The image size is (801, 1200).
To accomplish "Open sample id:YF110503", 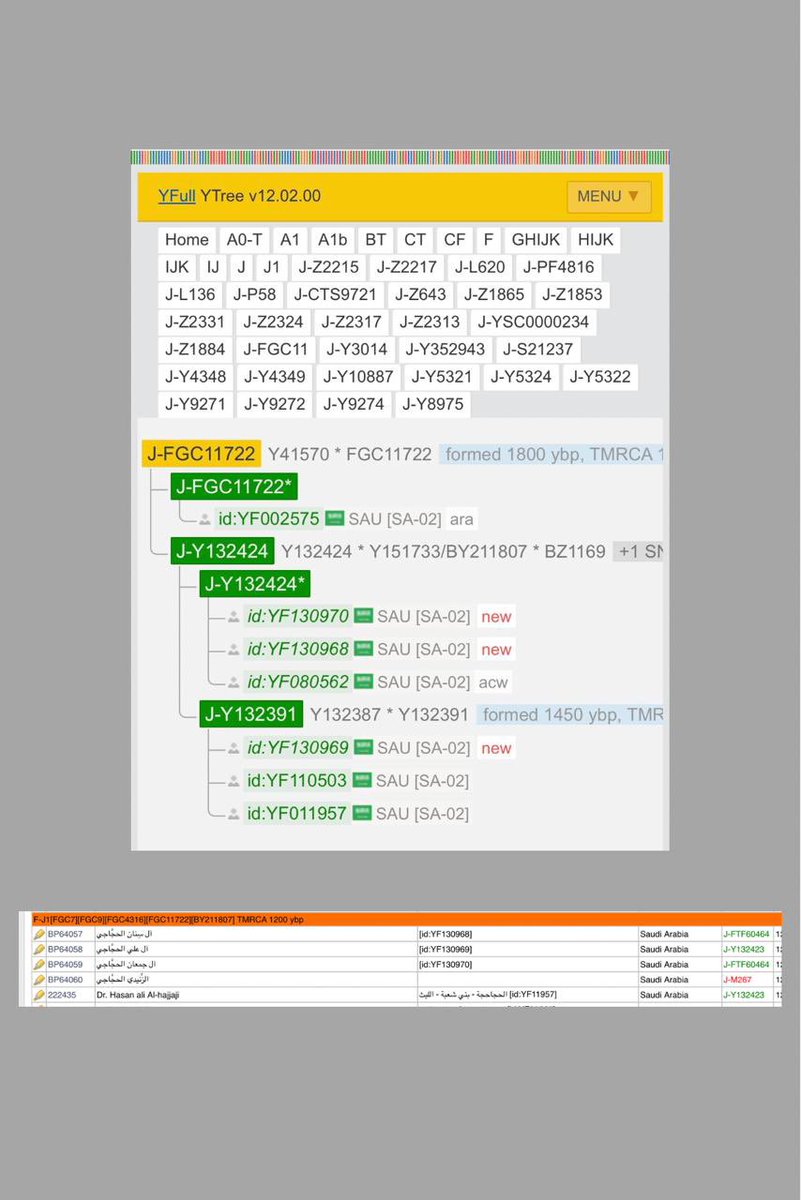I will coord(297,781).
